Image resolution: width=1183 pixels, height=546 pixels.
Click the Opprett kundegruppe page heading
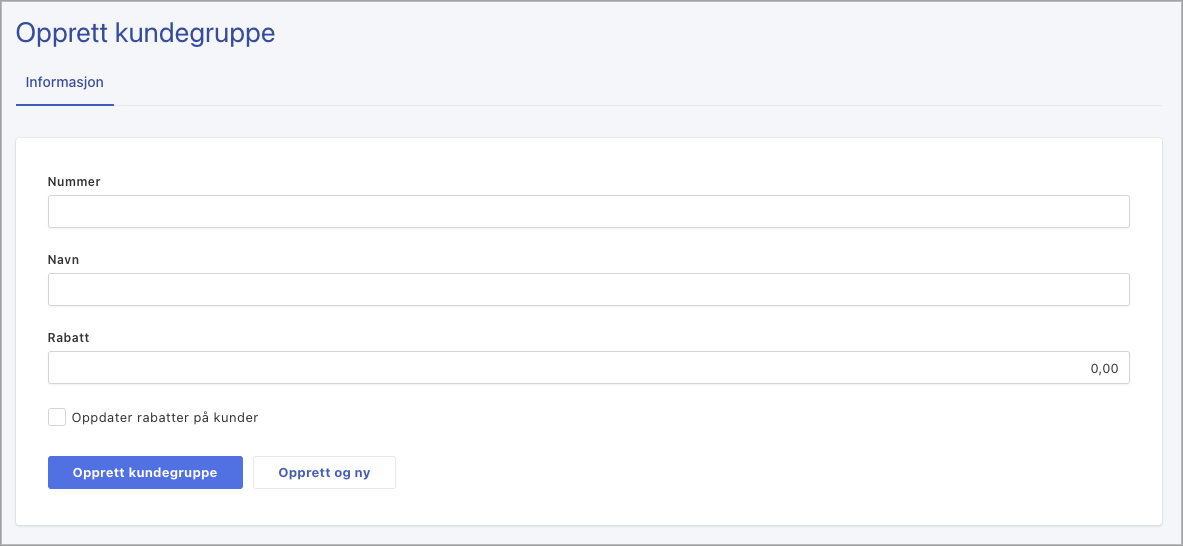tap(146, 33)
